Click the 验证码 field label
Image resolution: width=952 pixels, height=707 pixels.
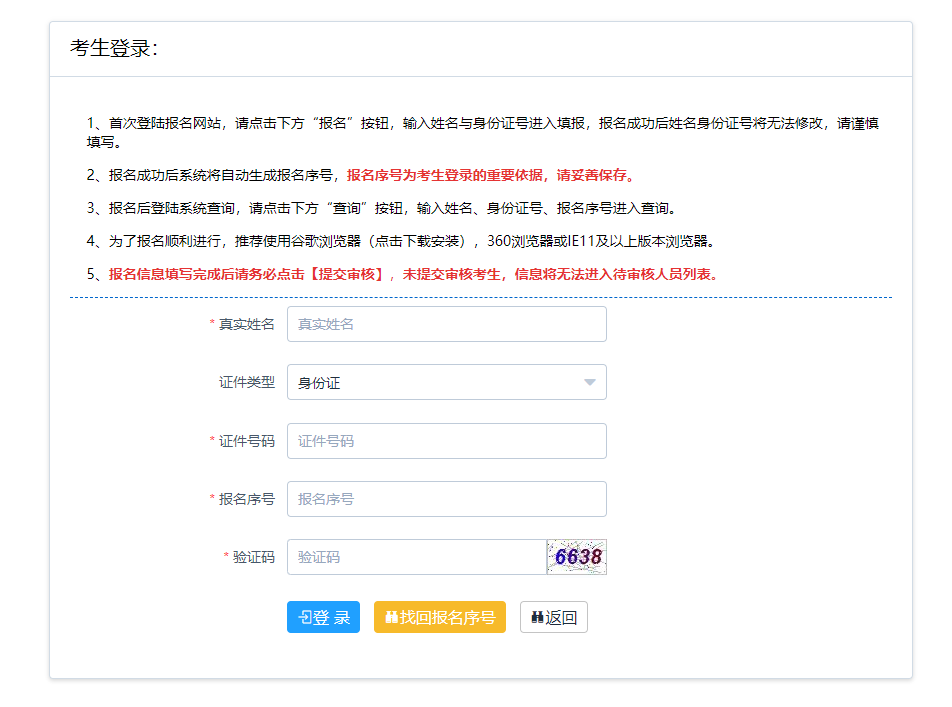tap(253, 557)
